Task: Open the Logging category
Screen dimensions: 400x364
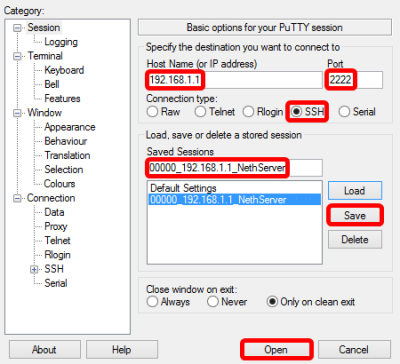Action: pyautogui.click(x=61, y=42)
